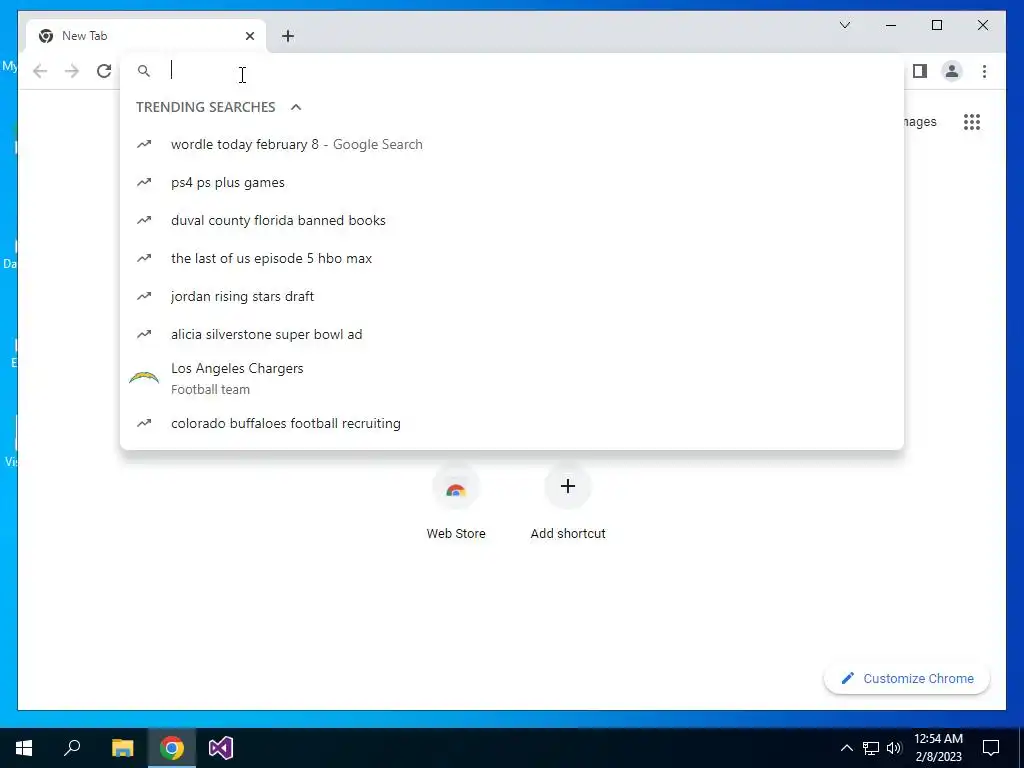Viewport: 1024px width, 768px height.
Task: Open the Google apps grid icon
Action: (x=972, y=122)
